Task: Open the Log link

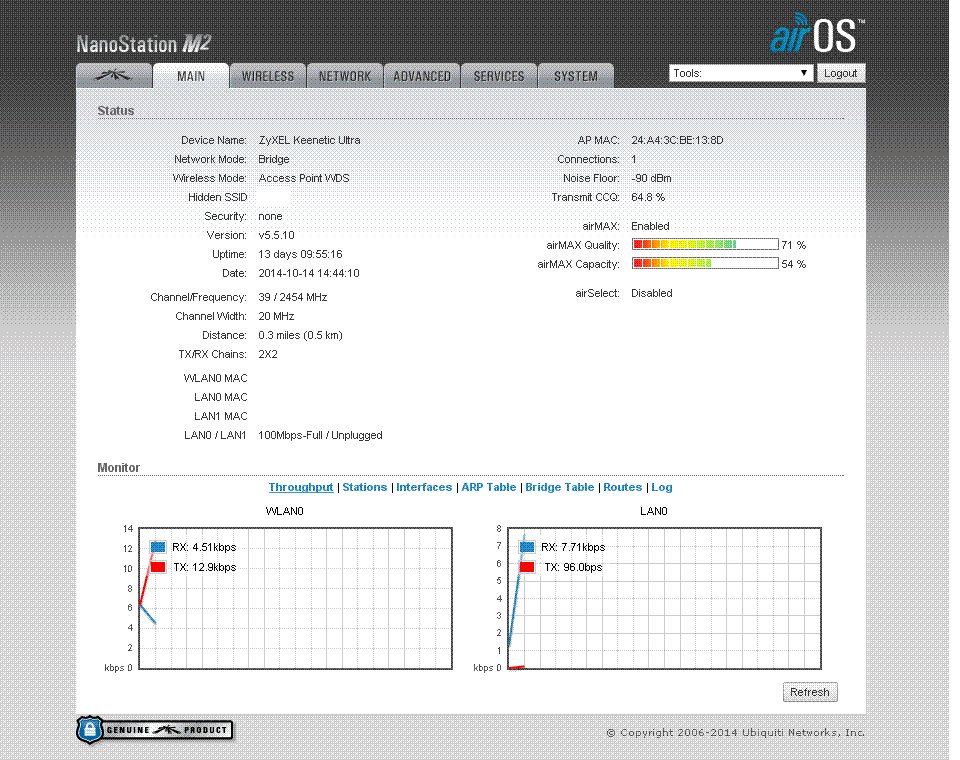Action: click(662, 487)
